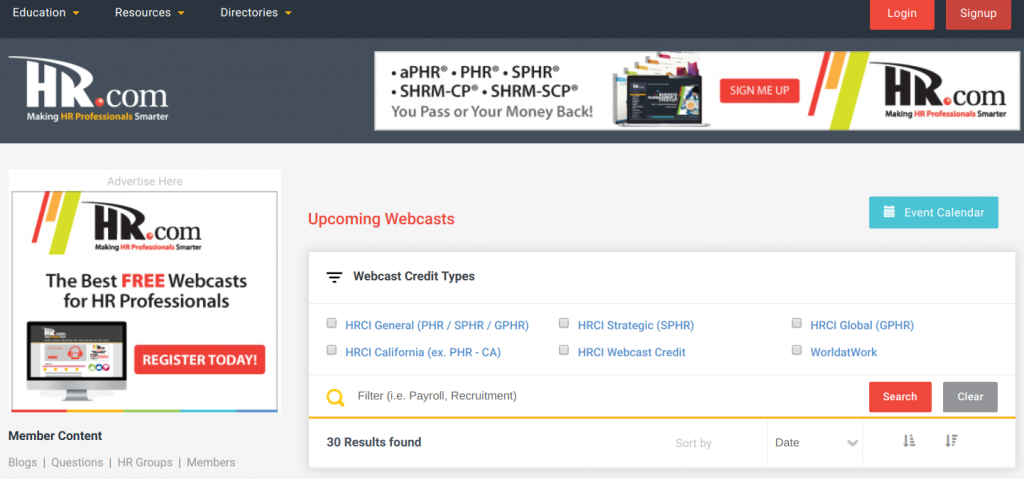
Task: Tick HRCI California (ex. PHR - CA) checkbox
Action: pyautogui.click(x=332, y=350)
